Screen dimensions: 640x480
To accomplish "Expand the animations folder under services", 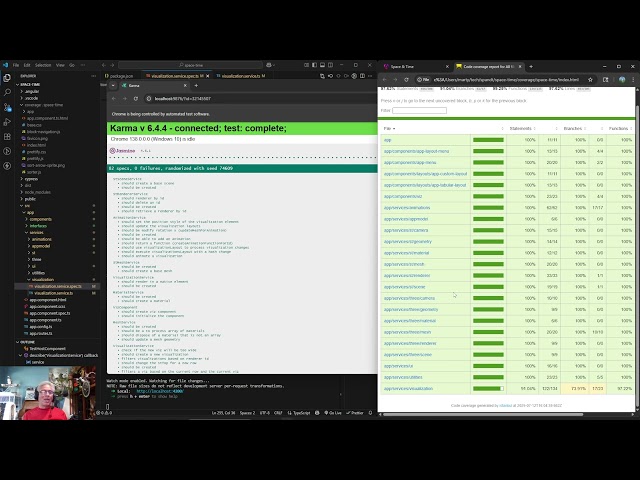I will (42, 239).
